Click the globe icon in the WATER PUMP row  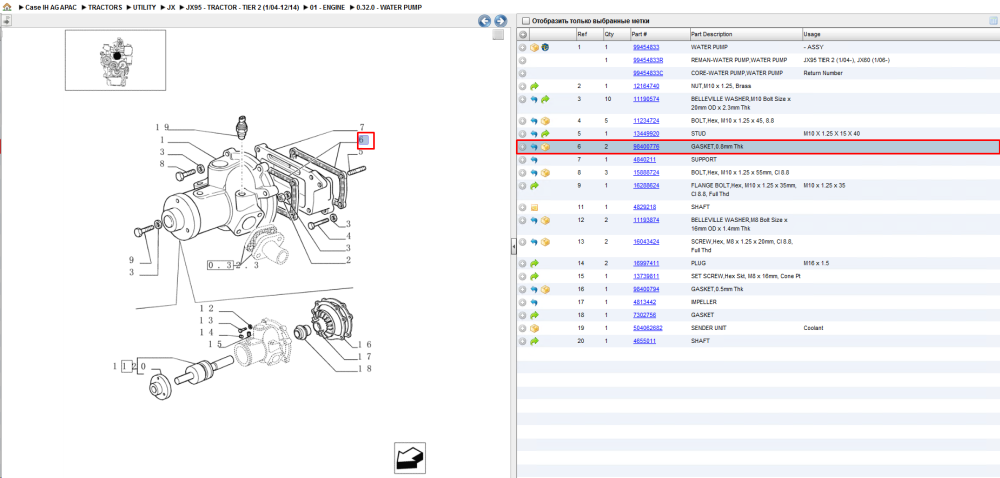[545, 47]
